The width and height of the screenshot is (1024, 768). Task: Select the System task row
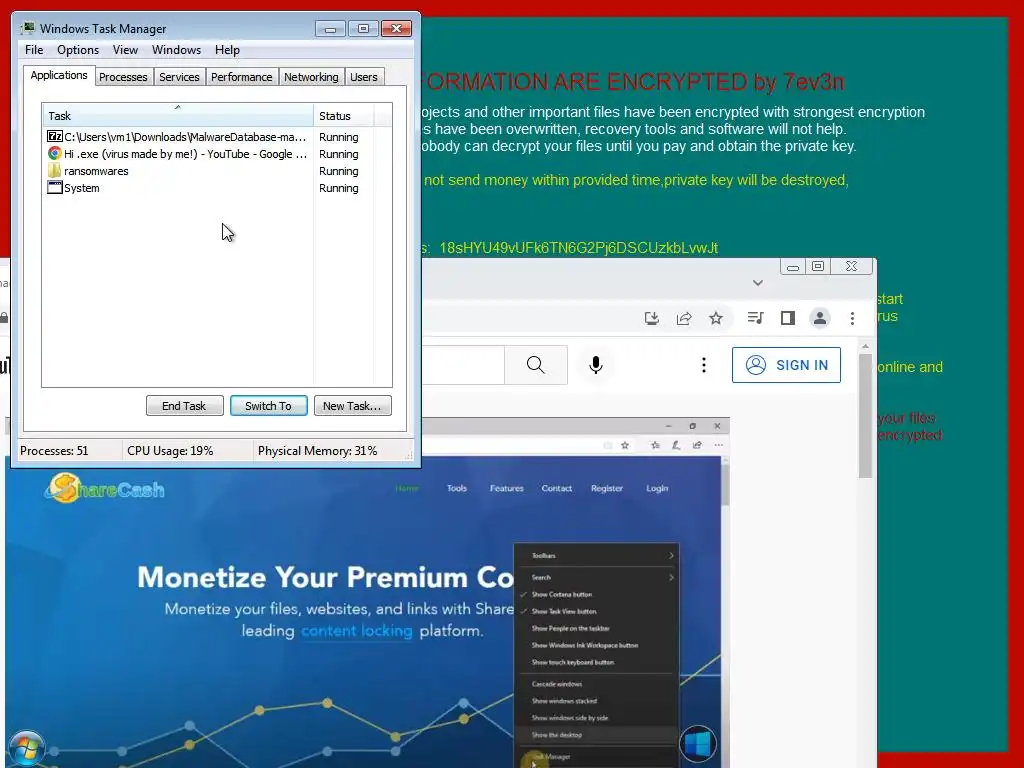[208, 188]
